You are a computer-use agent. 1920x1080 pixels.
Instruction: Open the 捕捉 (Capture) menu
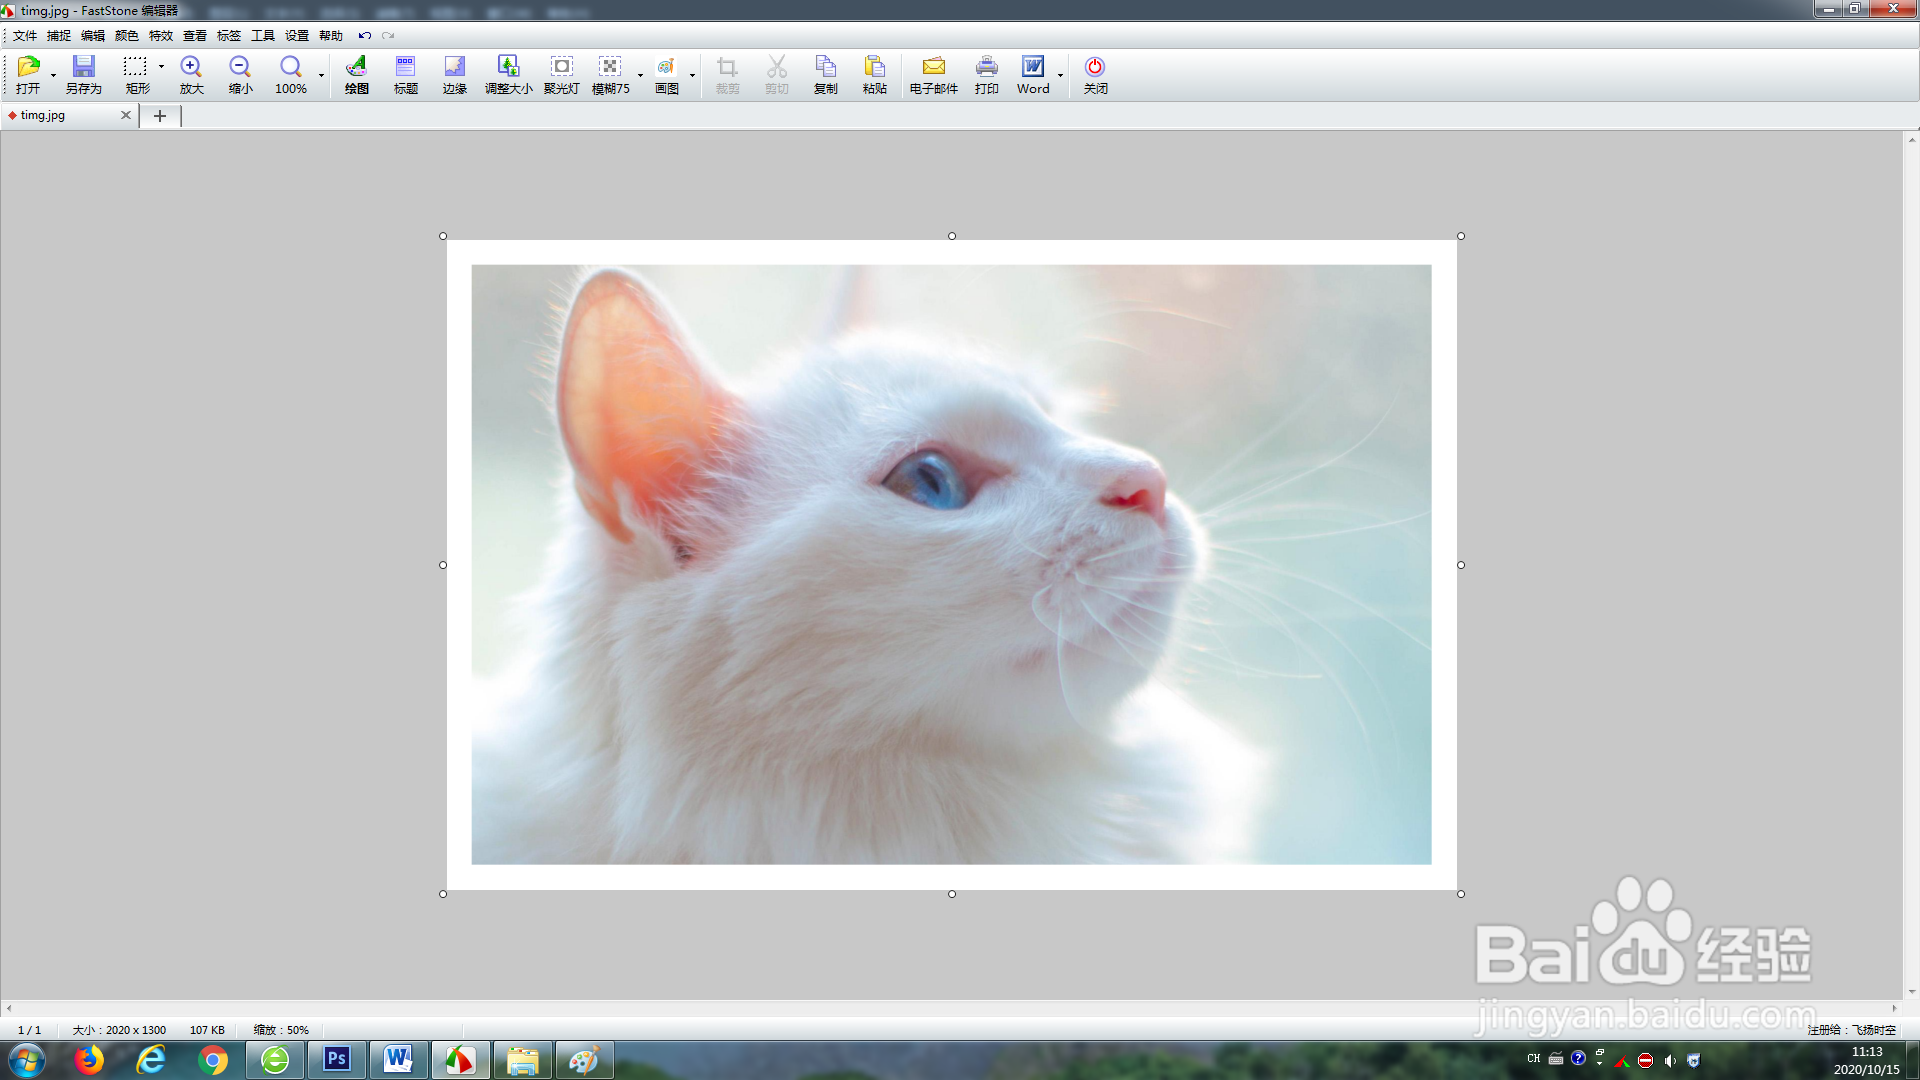[x=58, y=36]
